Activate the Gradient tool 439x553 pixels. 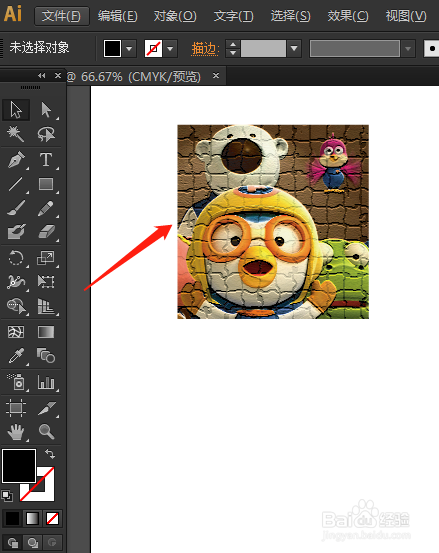click(46, 332)
